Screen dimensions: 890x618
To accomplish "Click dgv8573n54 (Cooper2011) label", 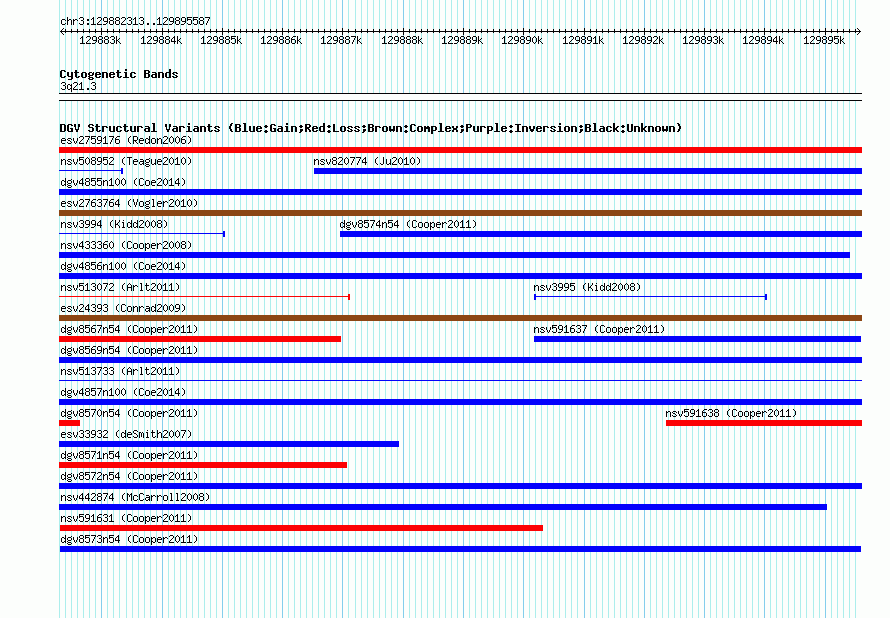I will pyautogui.click(x=129, y=539).
